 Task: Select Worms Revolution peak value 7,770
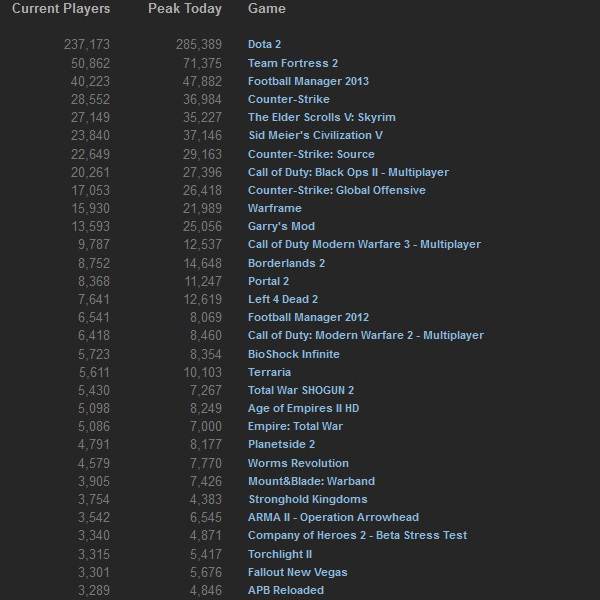206,463
